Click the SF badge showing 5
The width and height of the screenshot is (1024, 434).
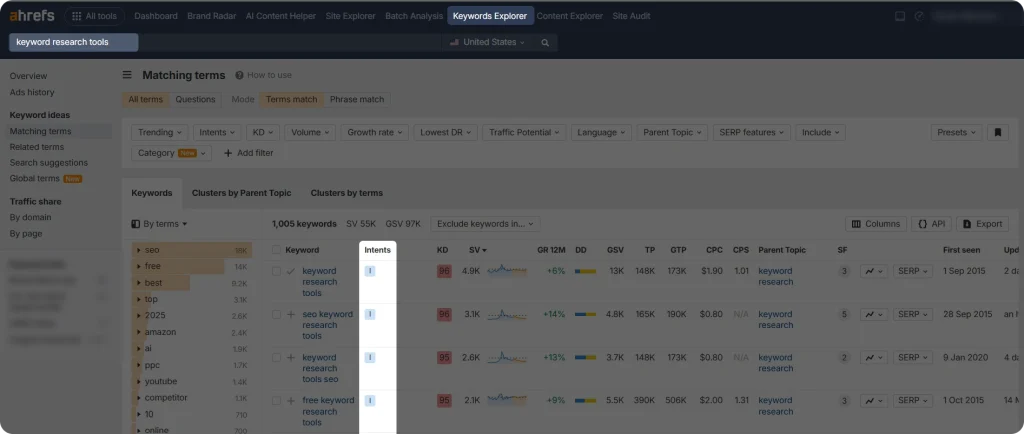[x=844, y=315]
